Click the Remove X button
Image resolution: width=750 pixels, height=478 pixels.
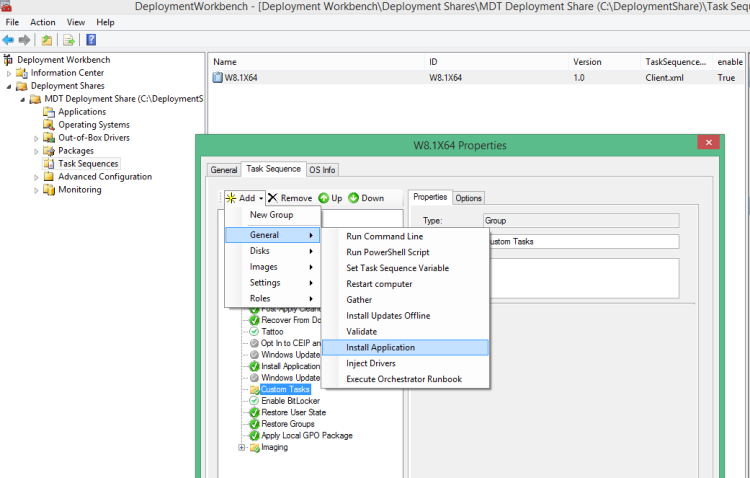pos(290,198)
